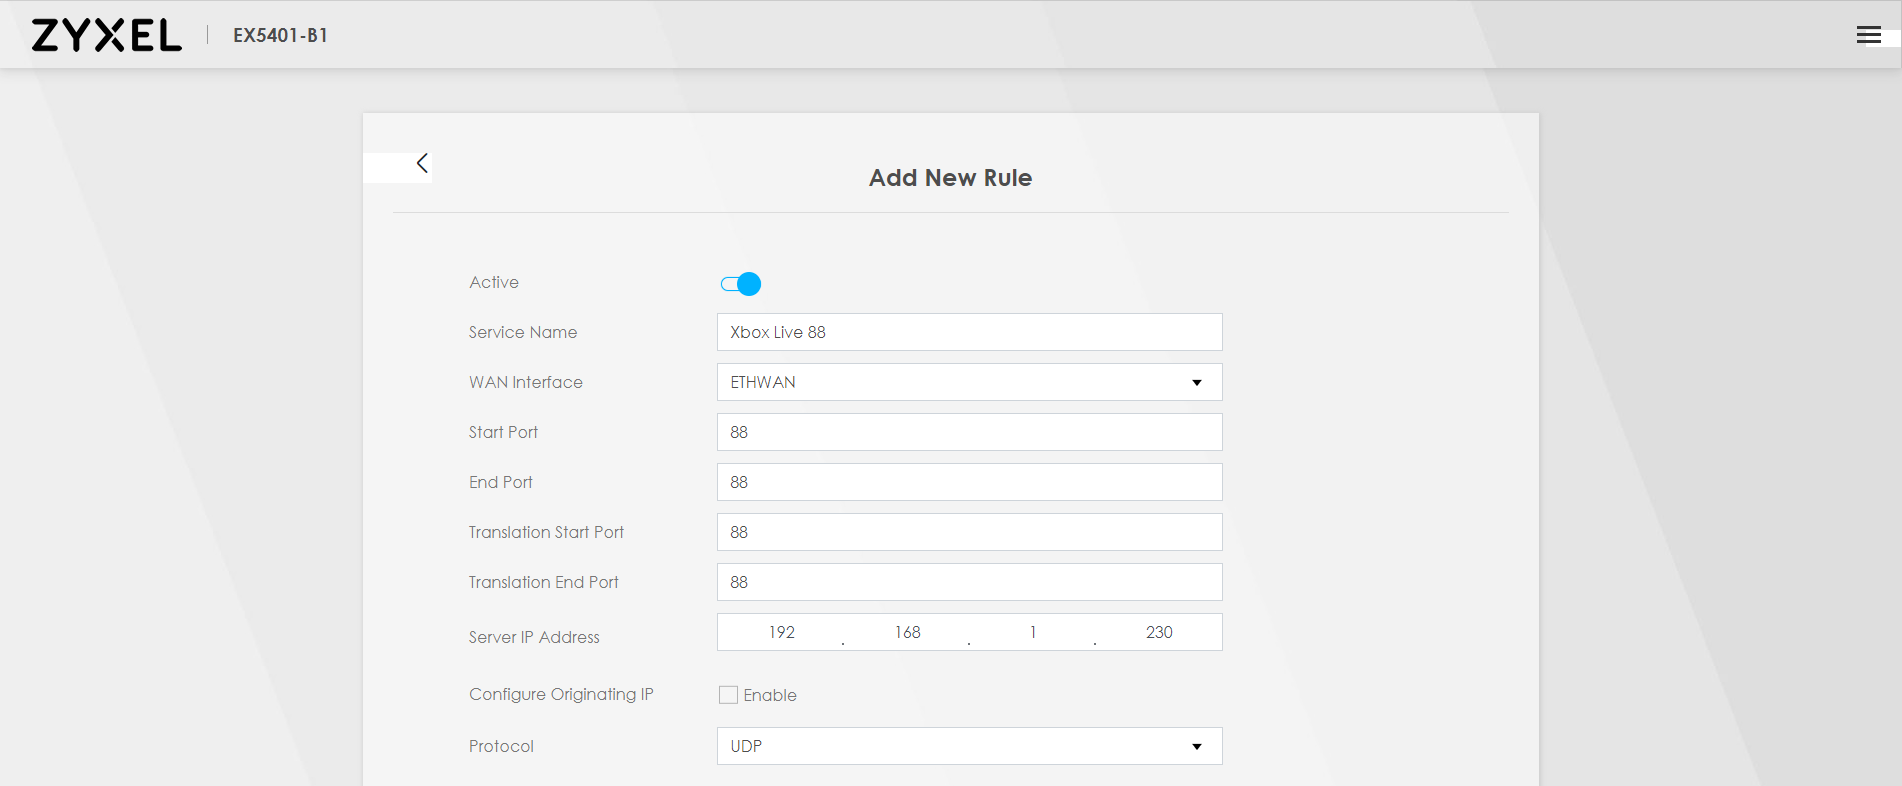
Task: Click the ZYXEL logo
Action: point(107,36)
